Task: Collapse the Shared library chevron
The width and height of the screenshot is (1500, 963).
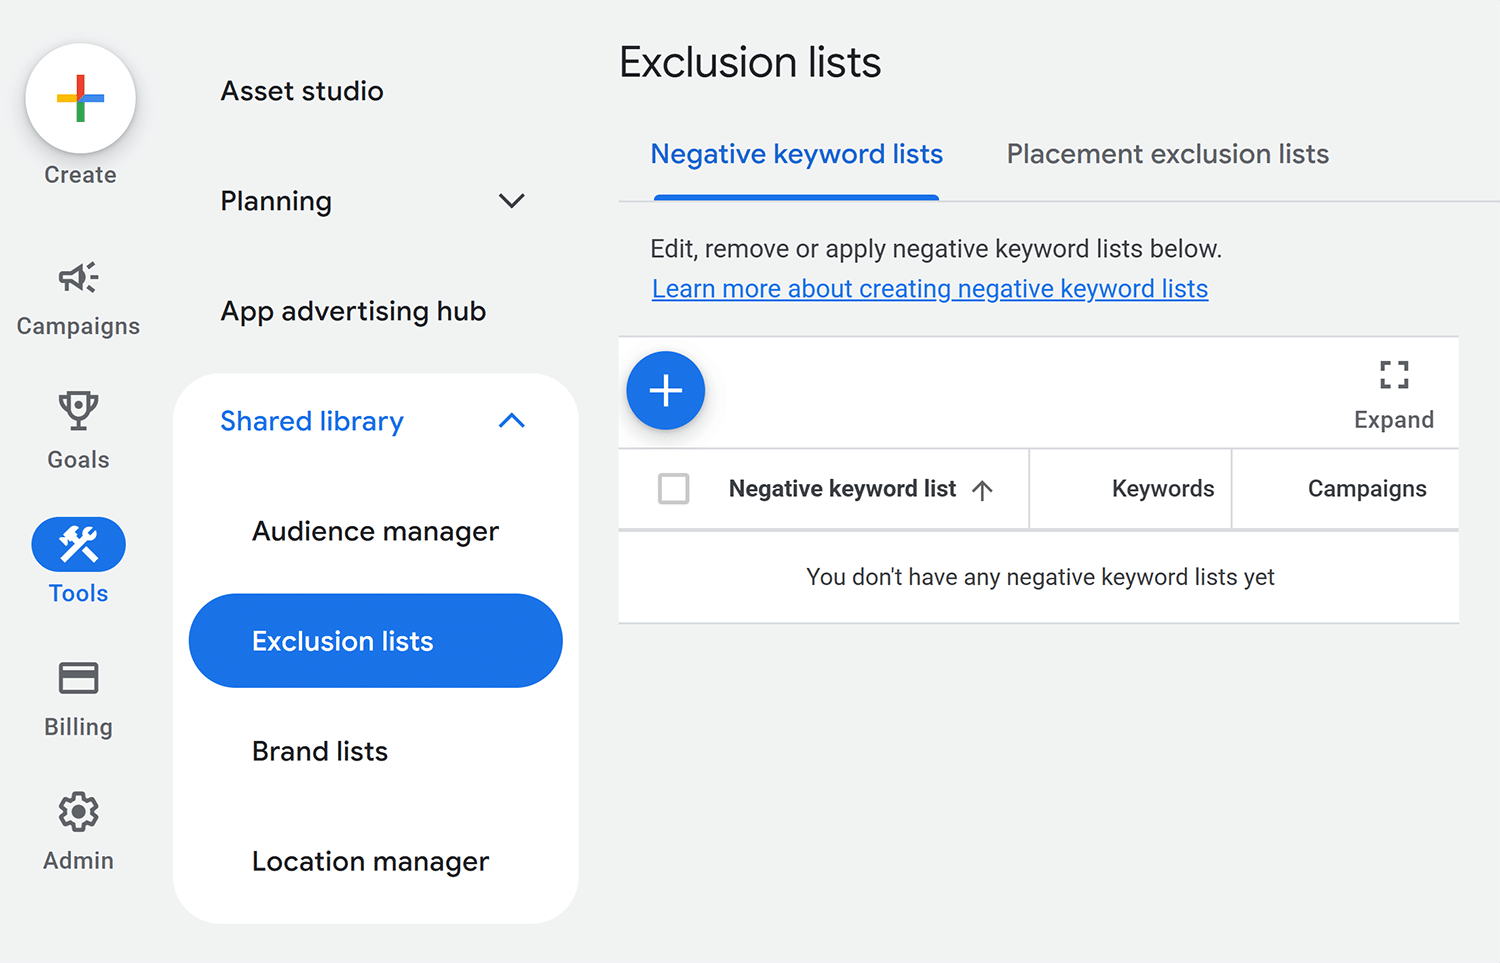Action: 512,421
